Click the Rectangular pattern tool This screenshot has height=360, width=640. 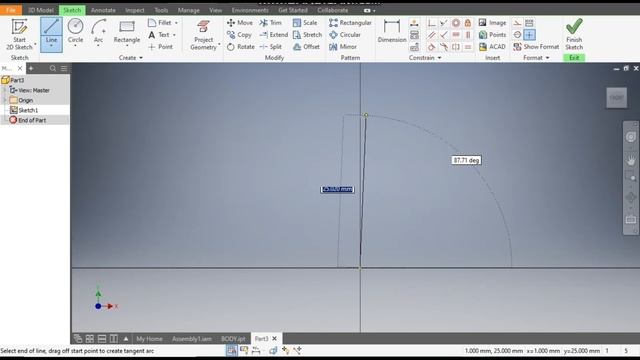(350, 23)
